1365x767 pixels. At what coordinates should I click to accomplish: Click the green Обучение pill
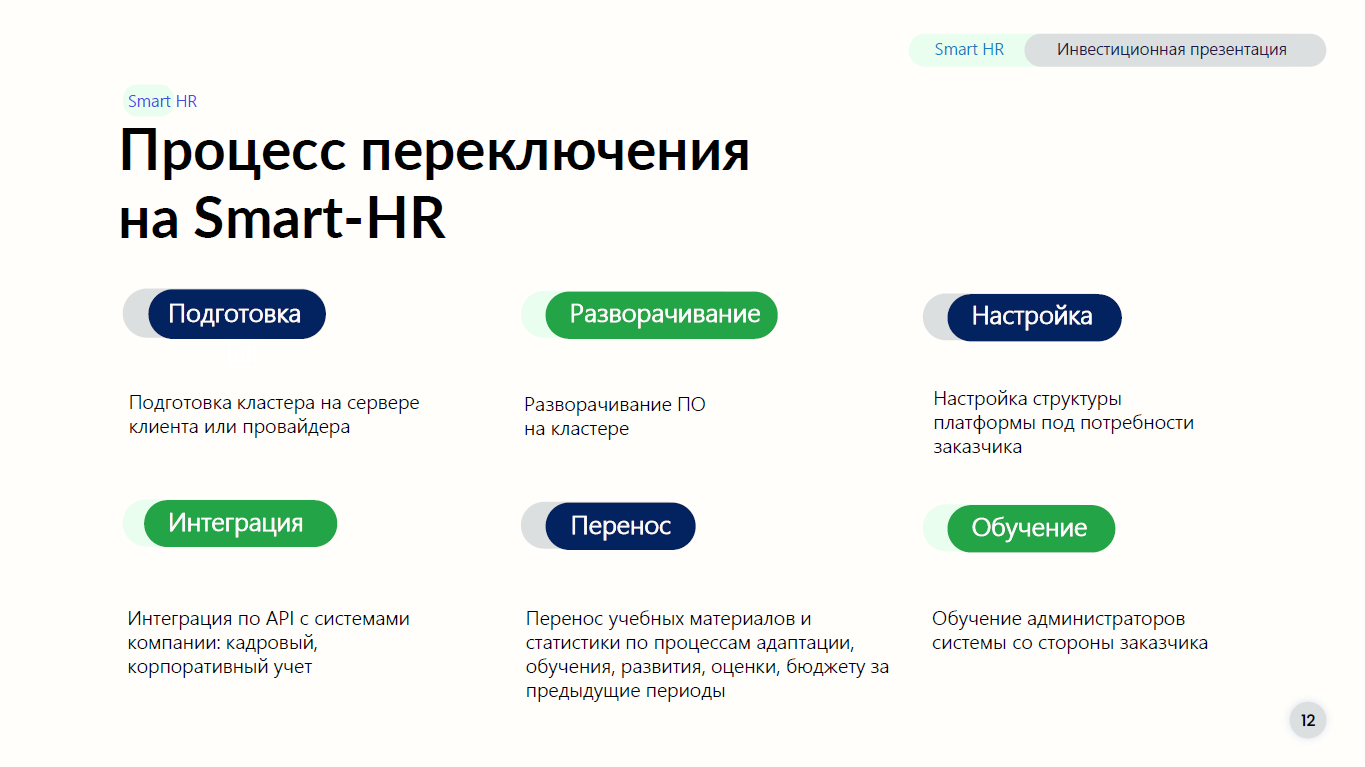pos(1030,528)
